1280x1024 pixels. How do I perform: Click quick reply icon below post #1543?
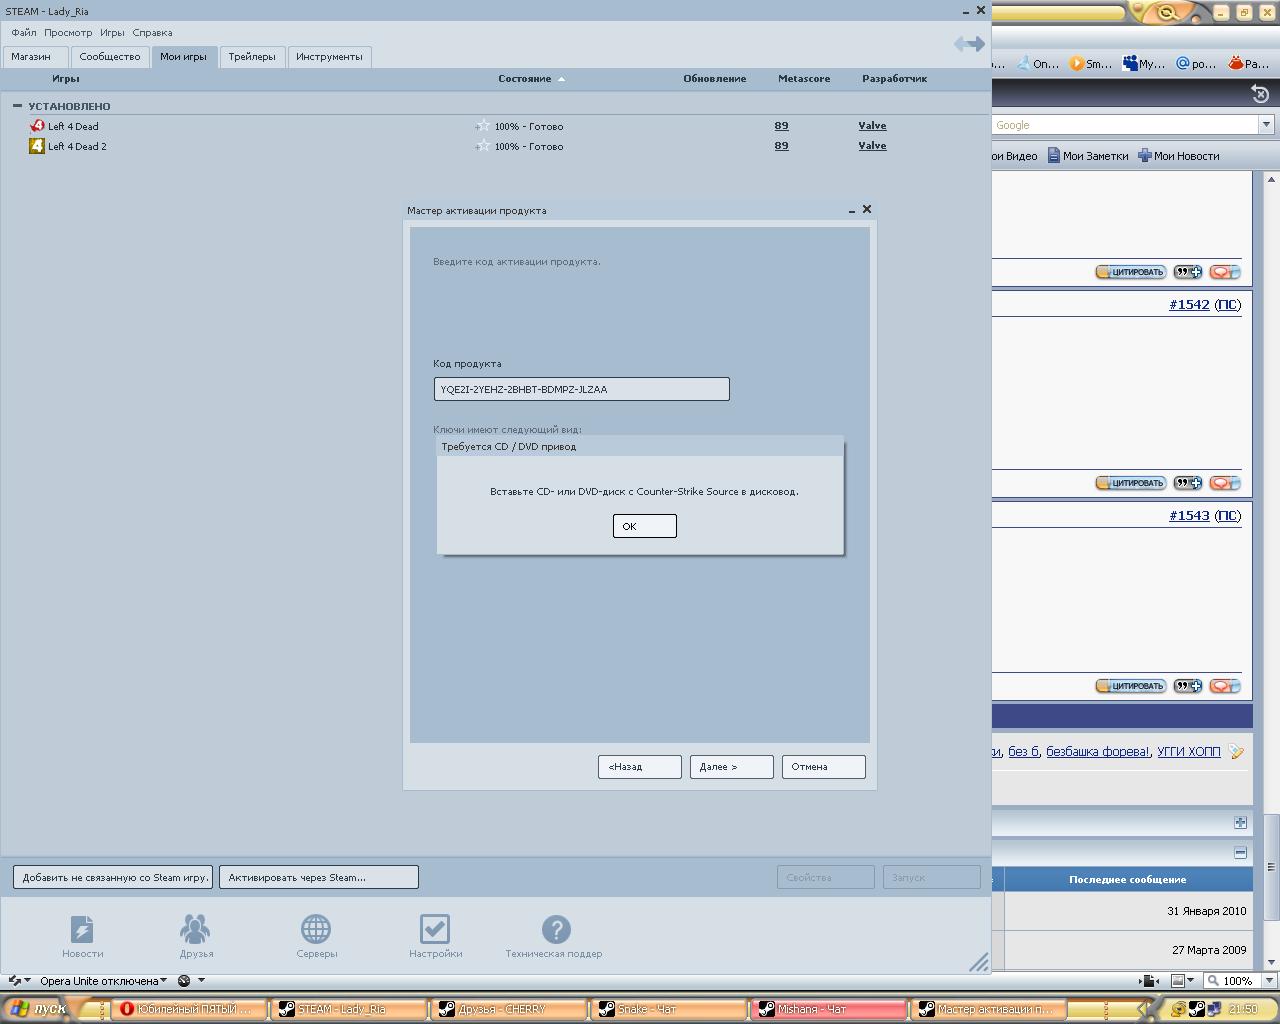coord(1225,686)
